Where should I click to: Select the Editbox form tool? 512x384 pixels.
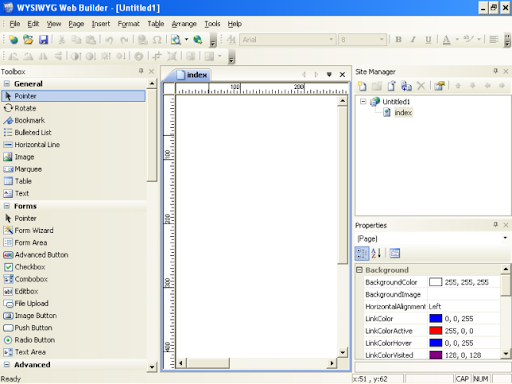click(73, 291)
